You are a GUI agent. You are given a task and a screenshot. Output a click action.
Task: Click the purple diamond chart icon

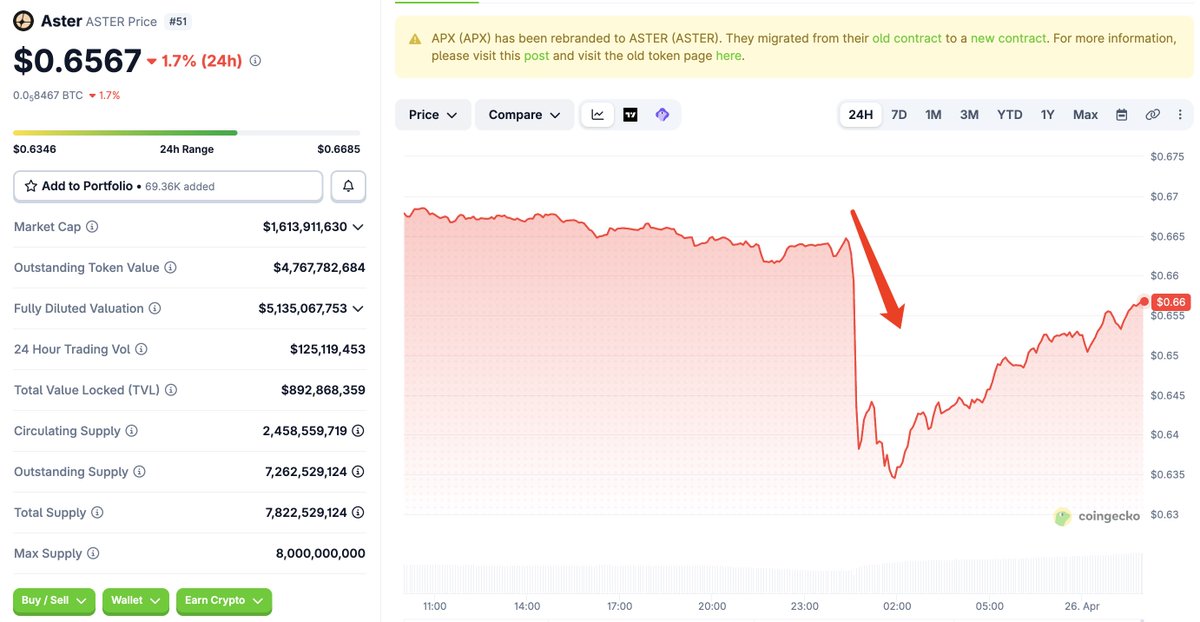(662, 115)
